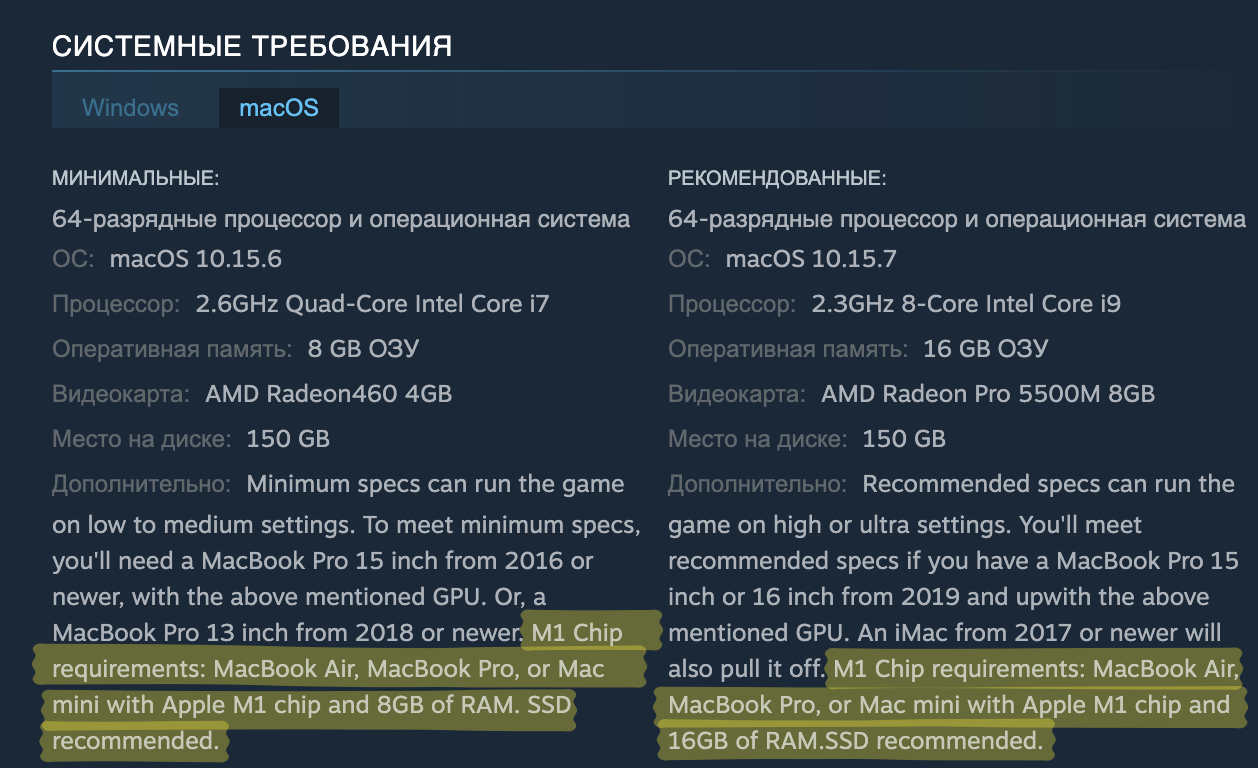1258x768 pixels.
Task: Switch to the Windows requirements tab
Action: 130,108
